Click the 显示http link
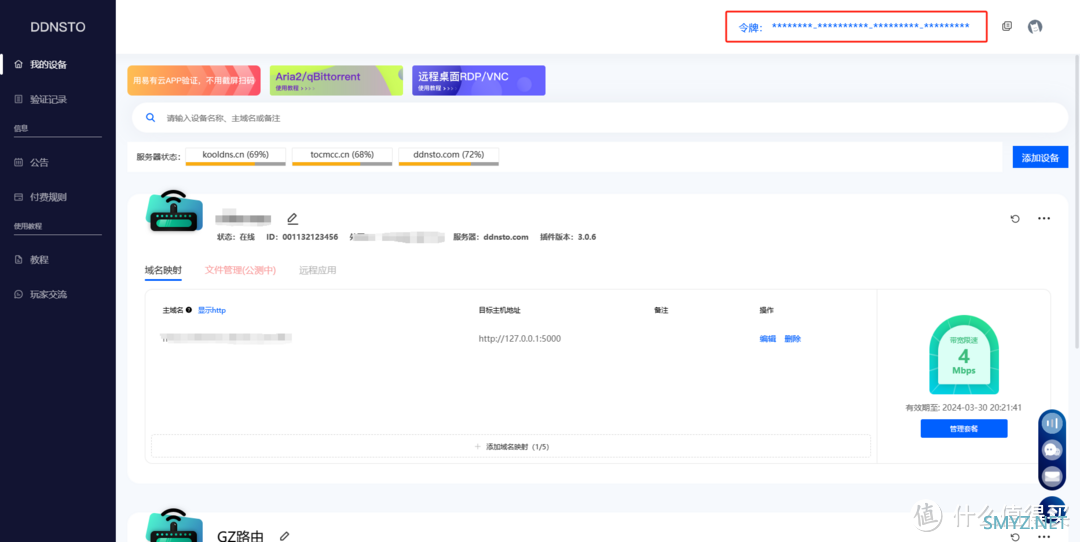The width and height of the screenshot is (1080, 542). click(x=212, y=310)
